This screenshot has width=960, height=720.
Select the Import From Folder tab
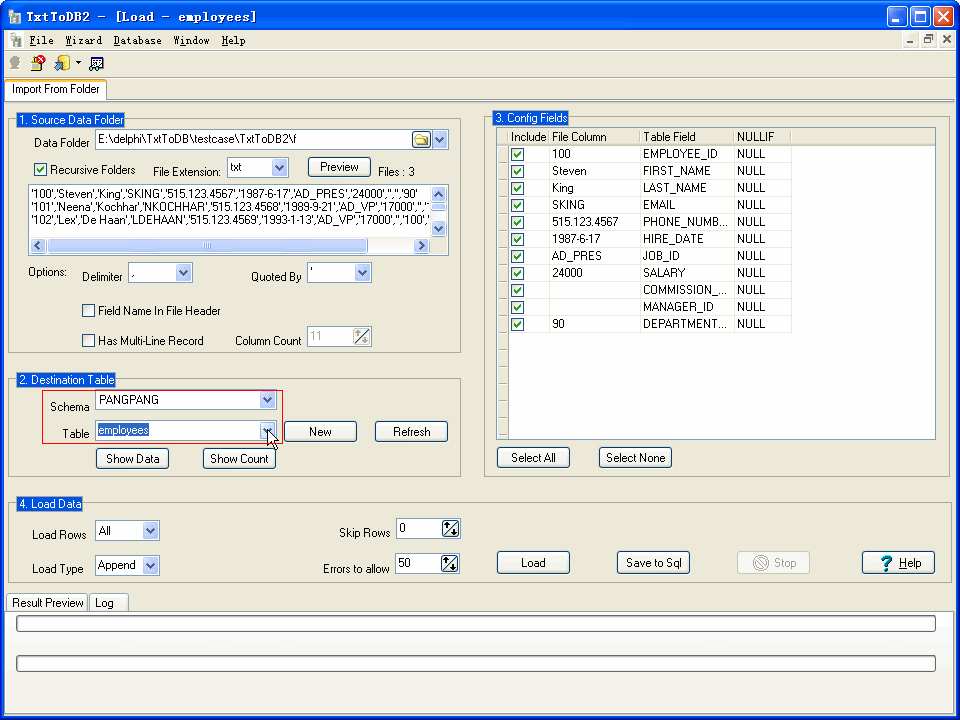click(55, 89)
